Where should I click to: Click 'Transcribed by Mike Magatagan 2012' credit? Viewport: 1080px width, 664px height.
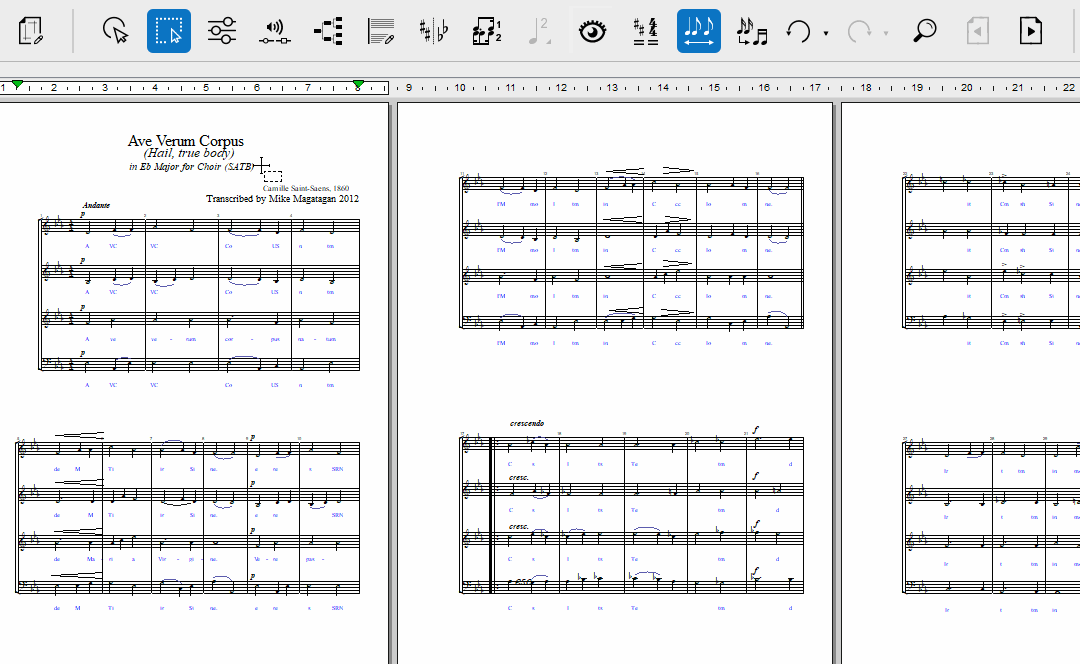click(x=282, y=198)
